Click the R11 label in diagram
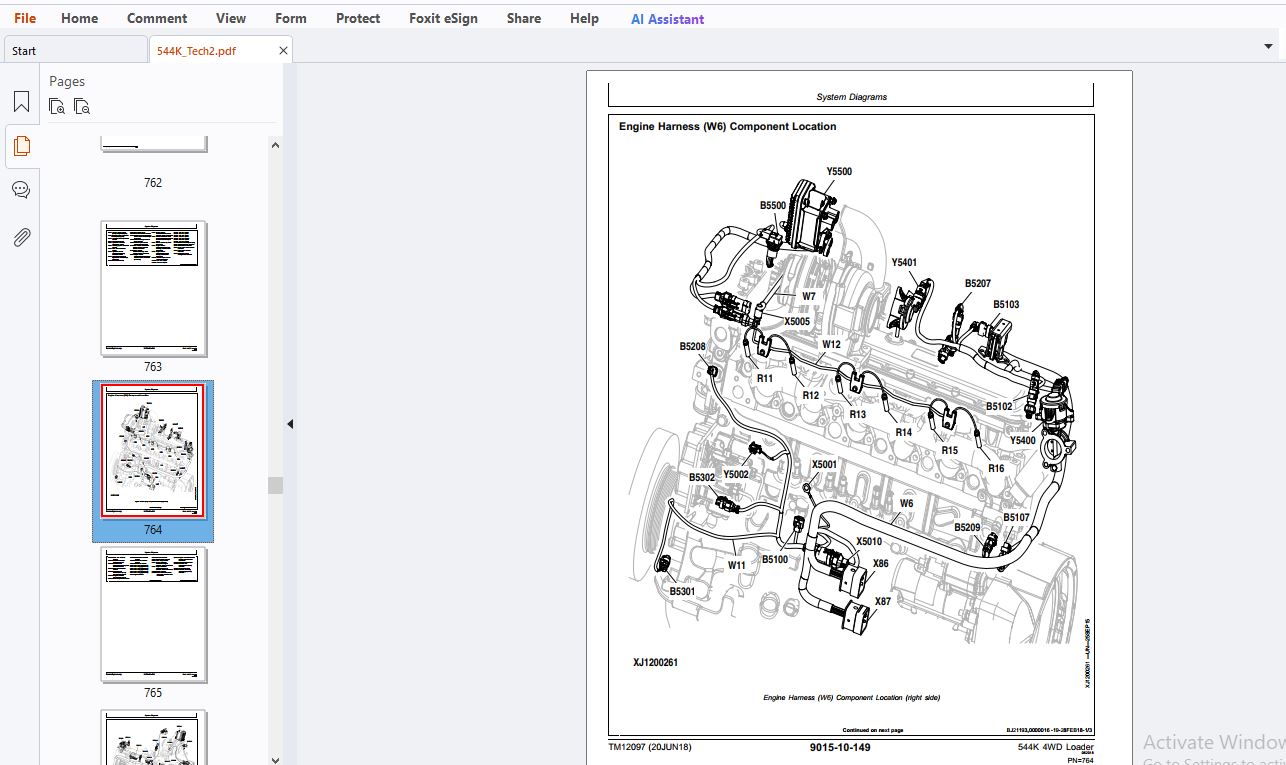The width and height of the screenshot is (1286, 765). coord(765,379)
